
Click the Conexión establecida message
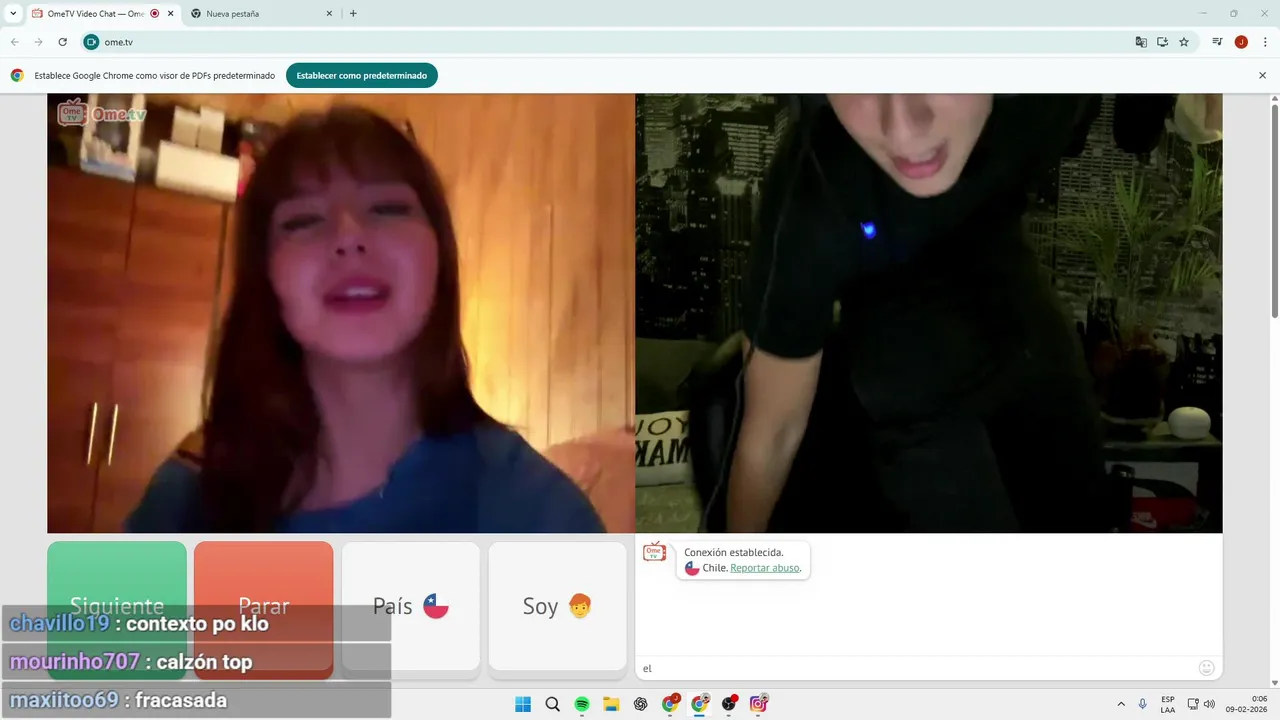click(x=734, y=552)
